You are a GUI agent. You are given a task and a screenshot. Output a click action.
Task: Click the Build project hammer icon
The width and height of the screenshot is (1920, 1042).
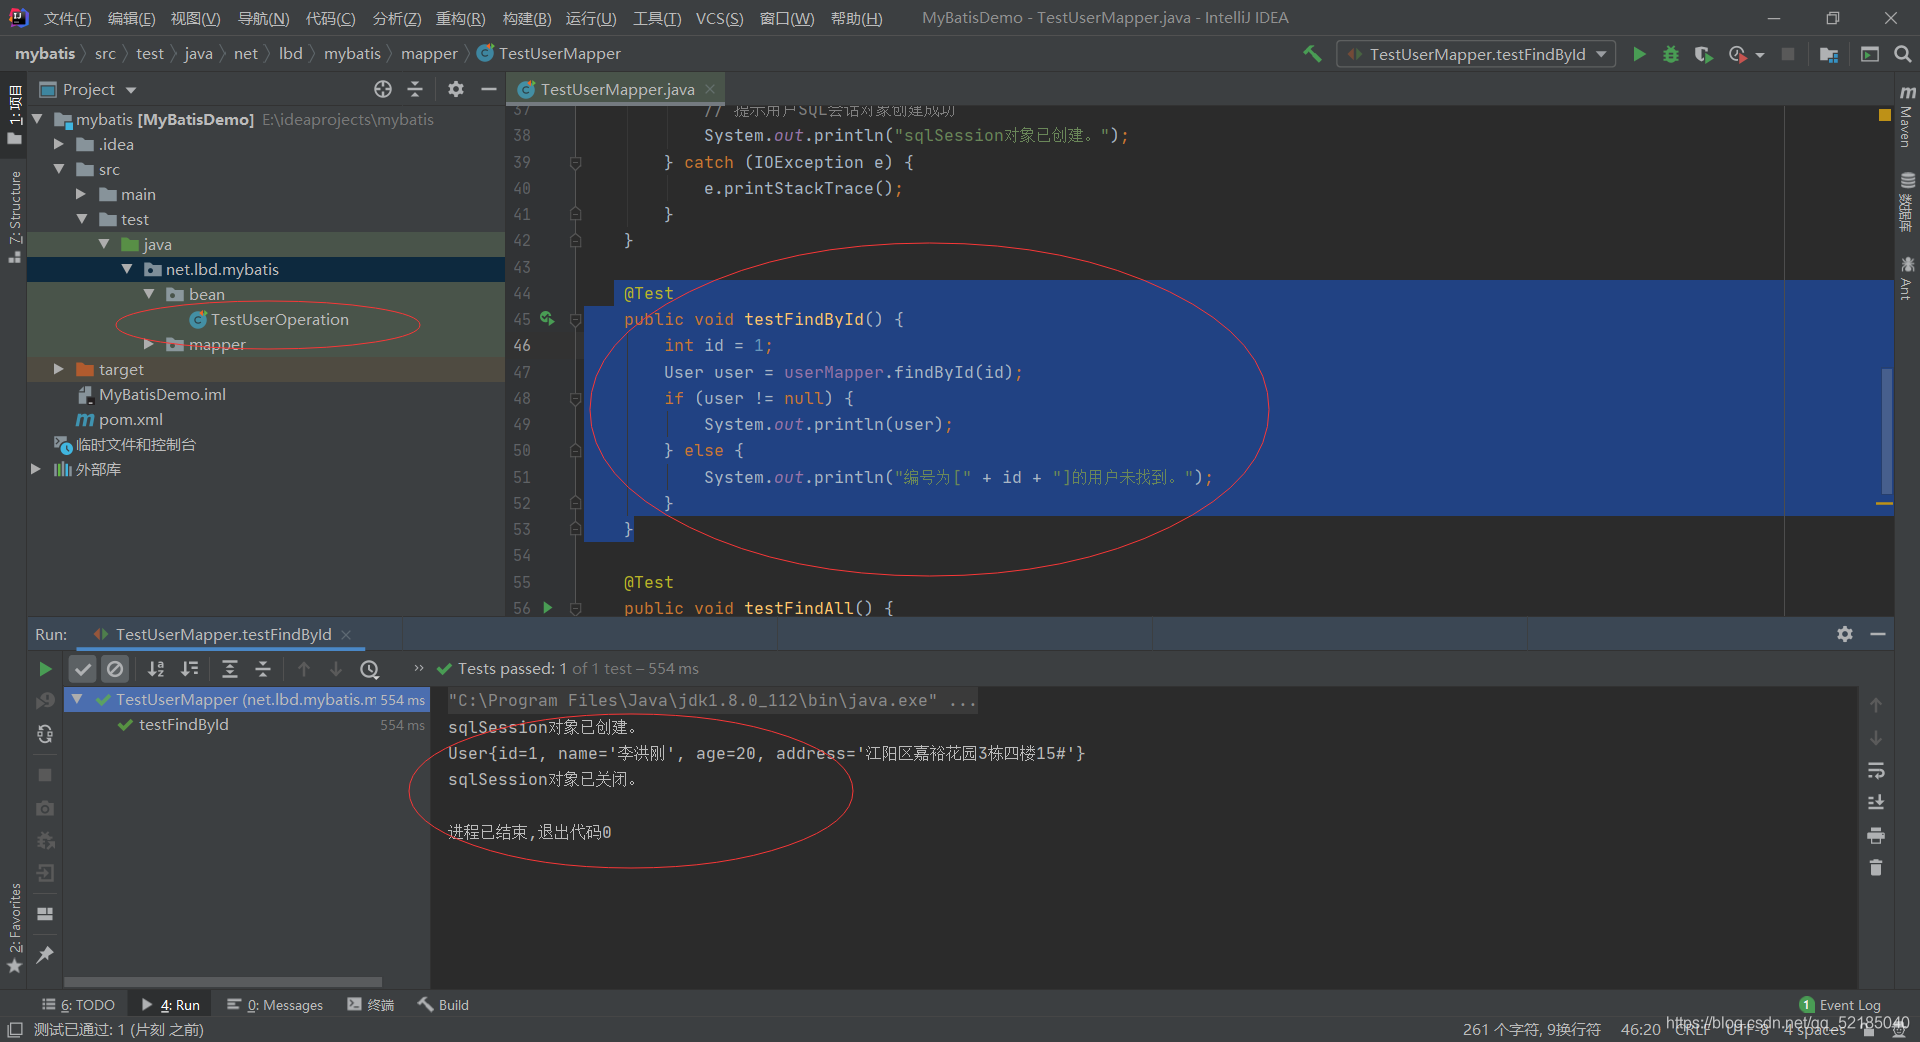1312,54
